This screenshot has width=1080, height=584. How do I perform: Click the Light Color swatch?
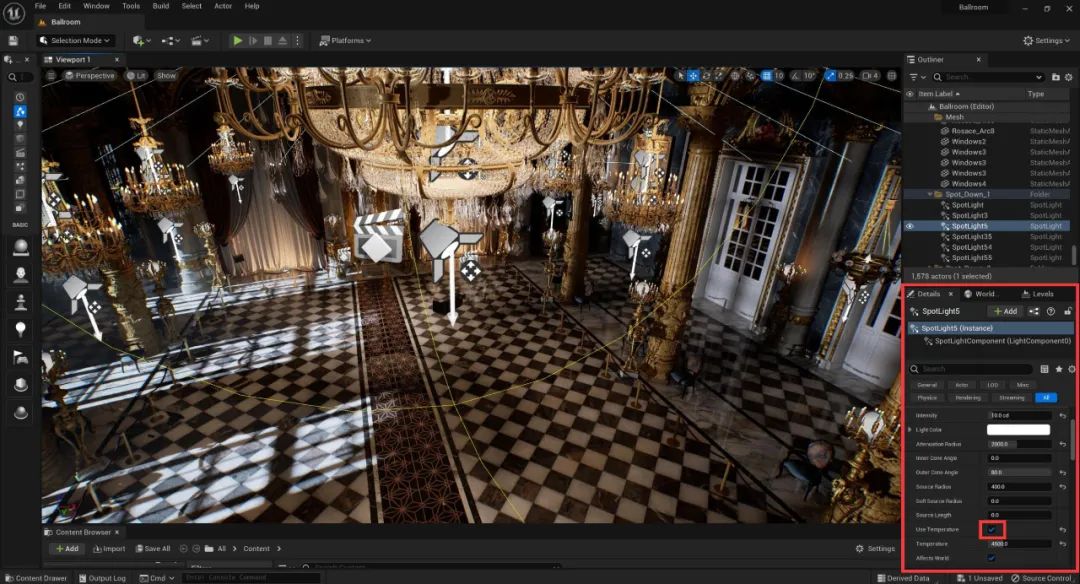pyautogui.click(x=1018, y=429)
